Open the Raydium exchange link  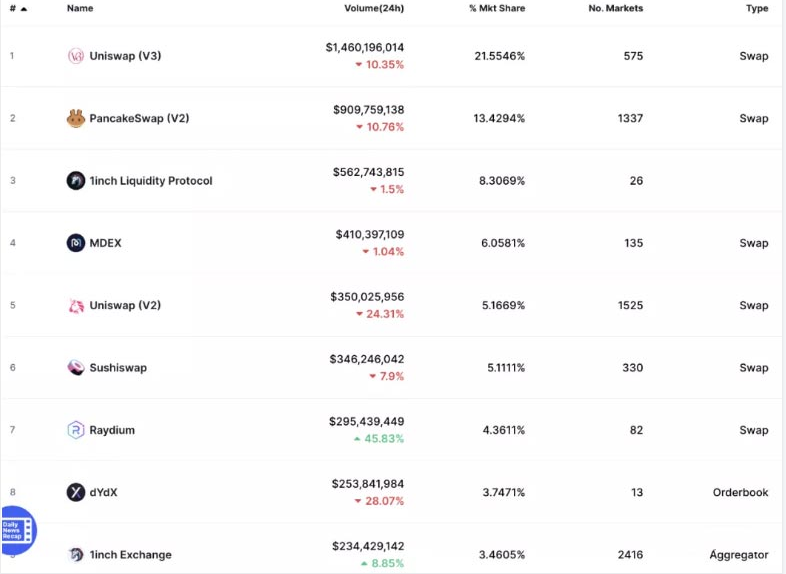coord(112,430)
